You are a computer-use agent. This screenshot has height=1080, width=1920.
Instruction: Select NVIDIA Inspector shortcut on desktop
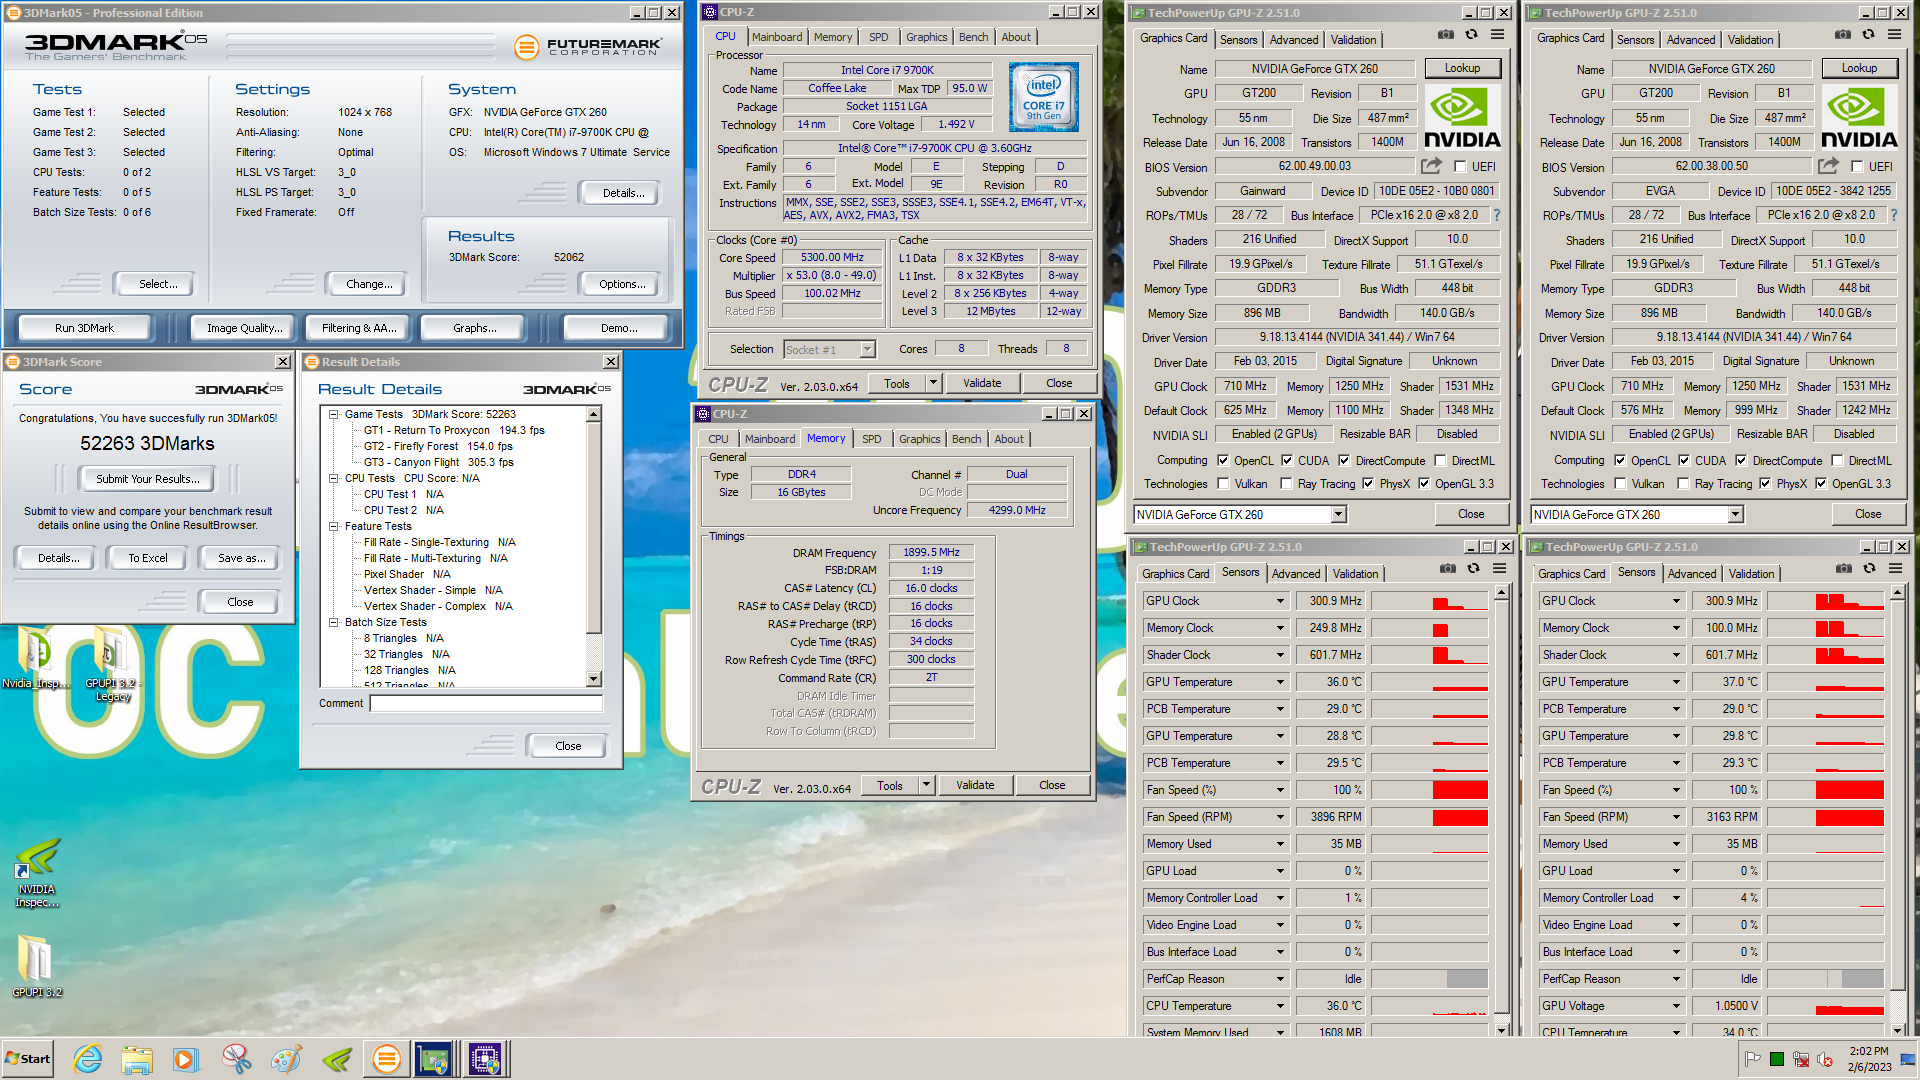tap(37, 874)
